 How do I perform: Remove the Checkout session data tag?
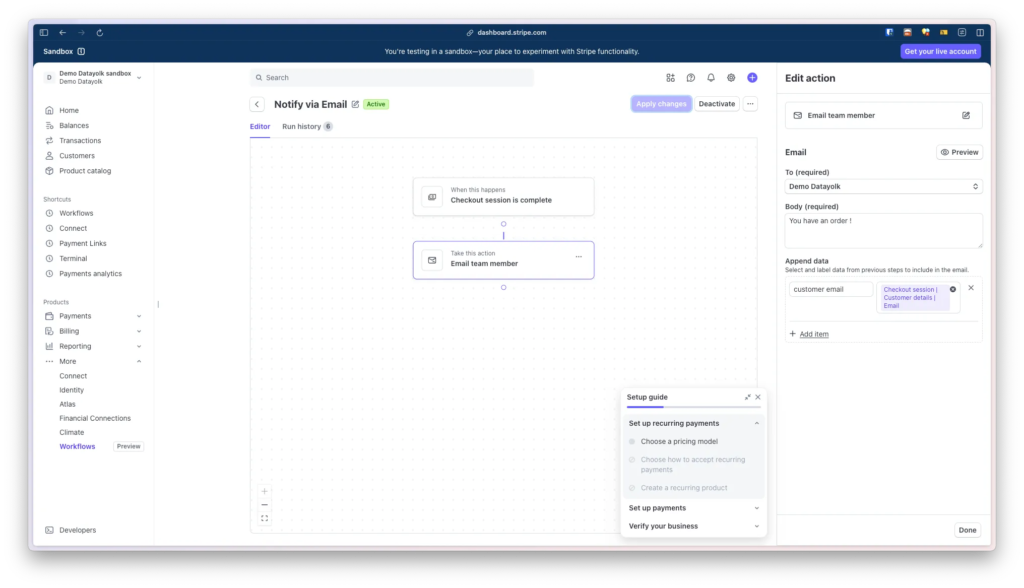click(953, 289)
